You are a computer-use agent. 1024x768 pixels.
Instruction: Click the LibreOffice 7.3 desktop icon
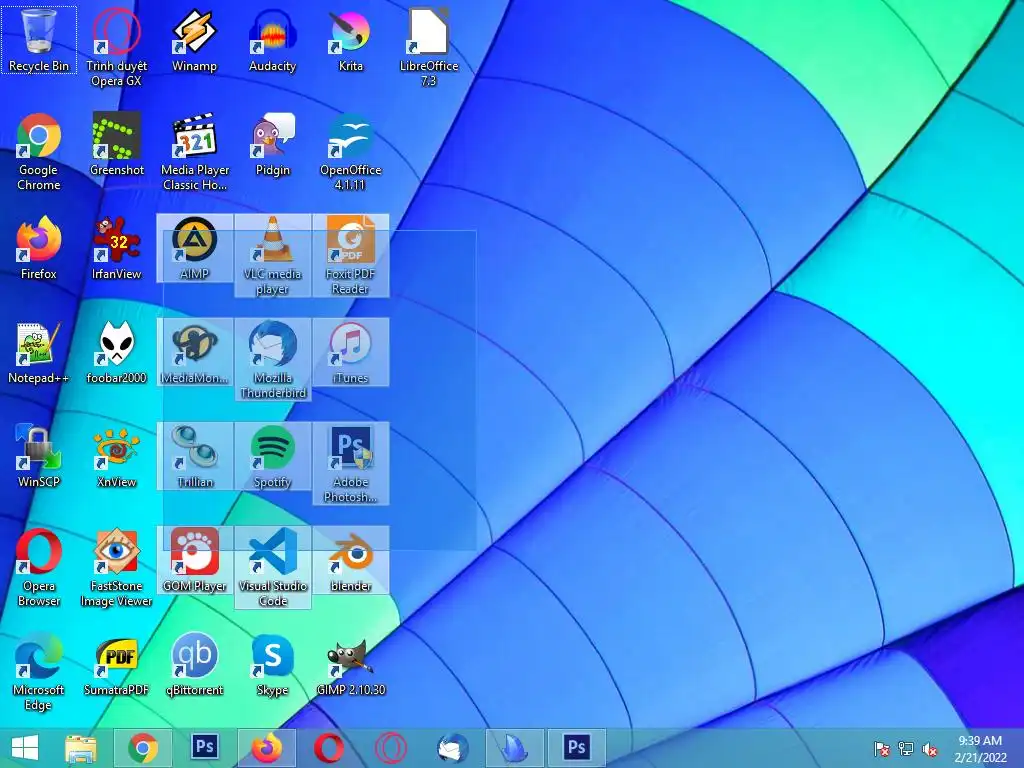(428, 47)
